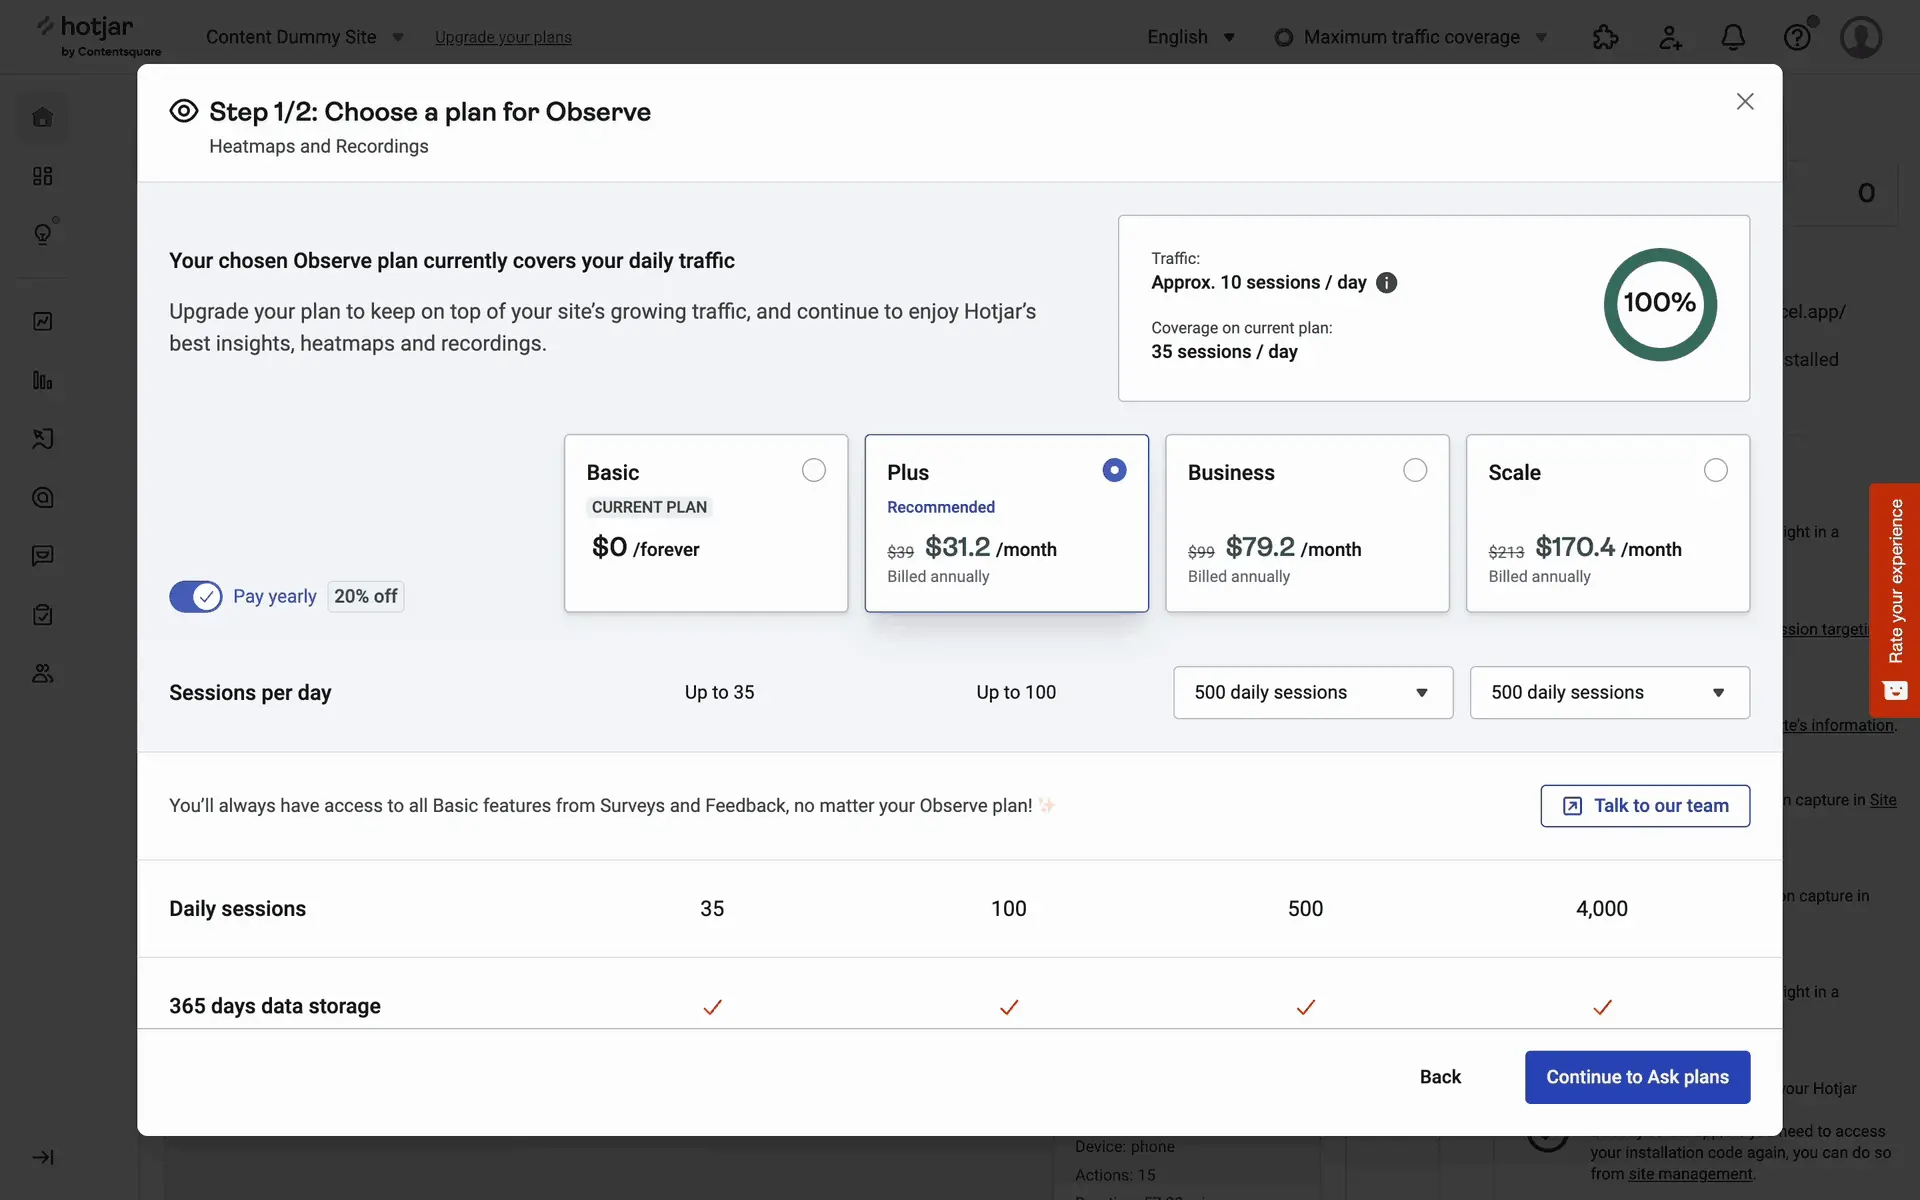Open the help question mark icon

1797,38
